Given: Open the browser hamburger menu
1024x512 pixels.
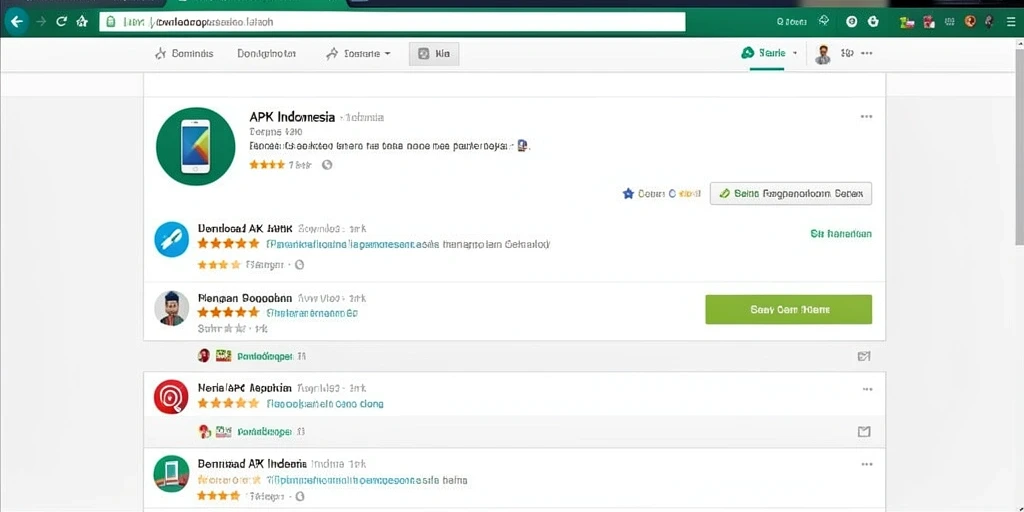Looking at the screenshot, I should pos(1010,22).
